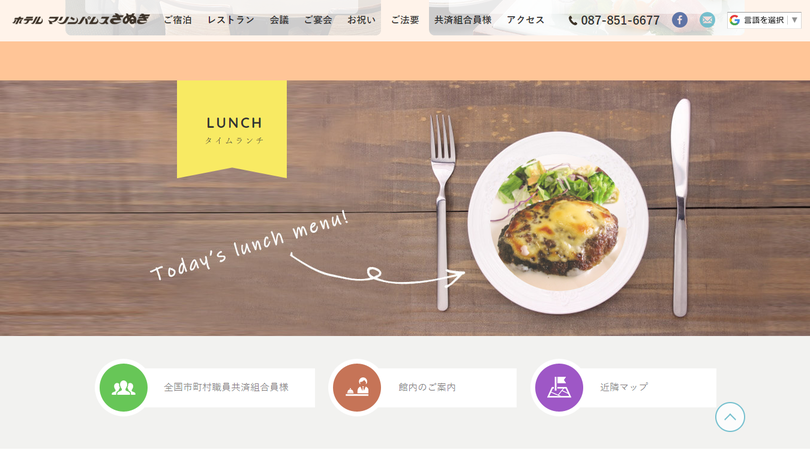Select ご宴会 in the navigation bar
Viewport: 810px width, 456px height.
(318, 20)
